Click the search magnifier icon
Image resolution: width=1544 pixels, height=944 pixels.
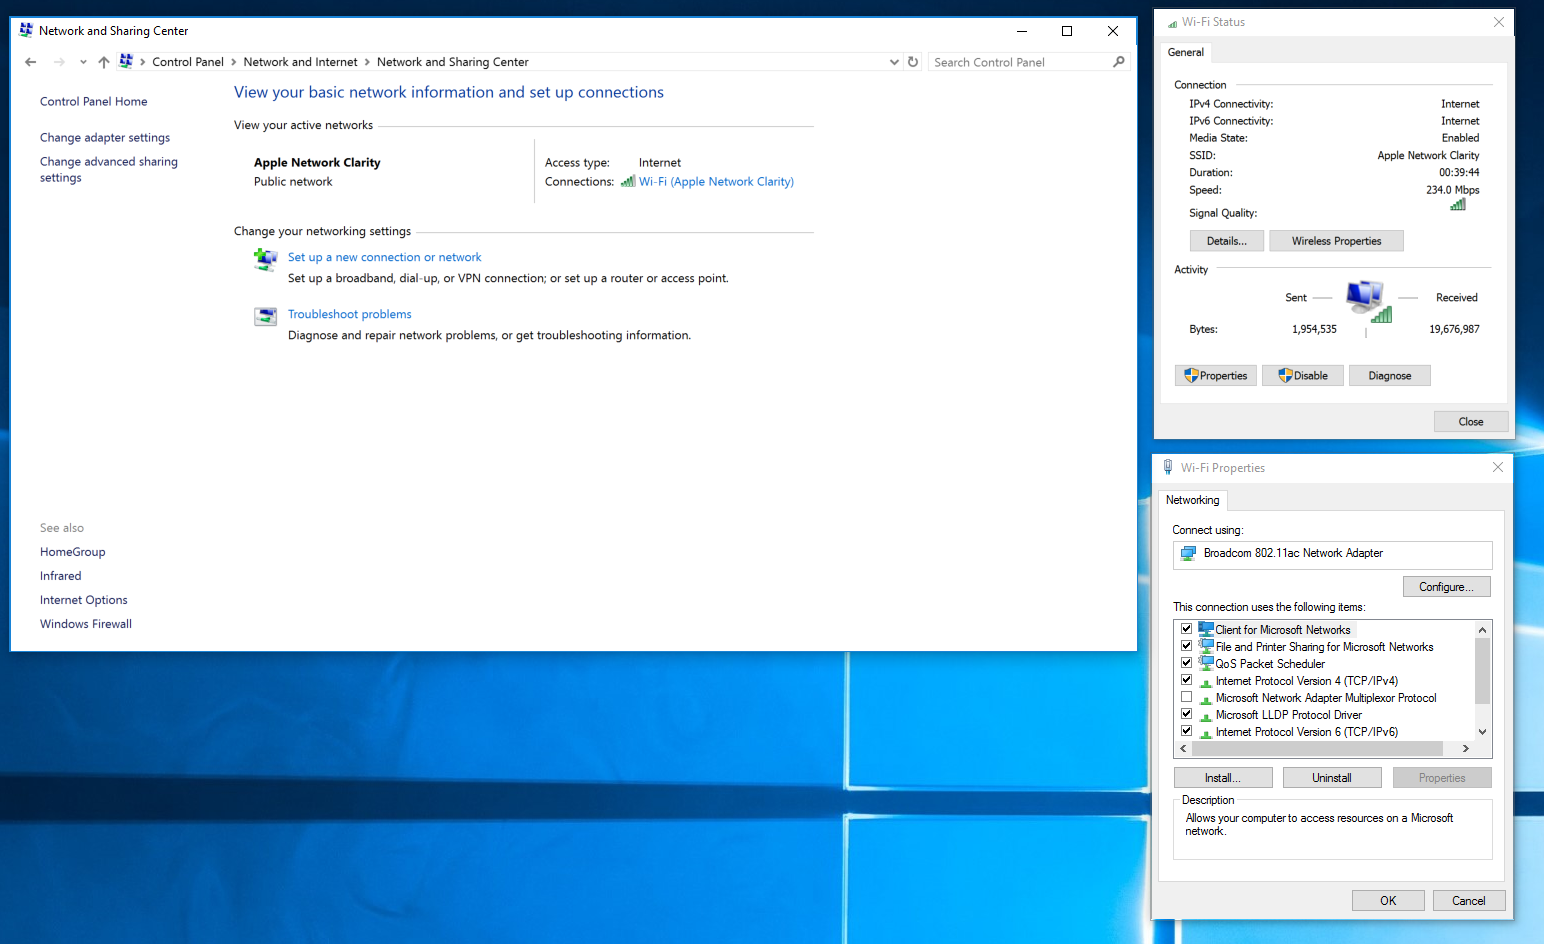click(x=1119, y=62)
